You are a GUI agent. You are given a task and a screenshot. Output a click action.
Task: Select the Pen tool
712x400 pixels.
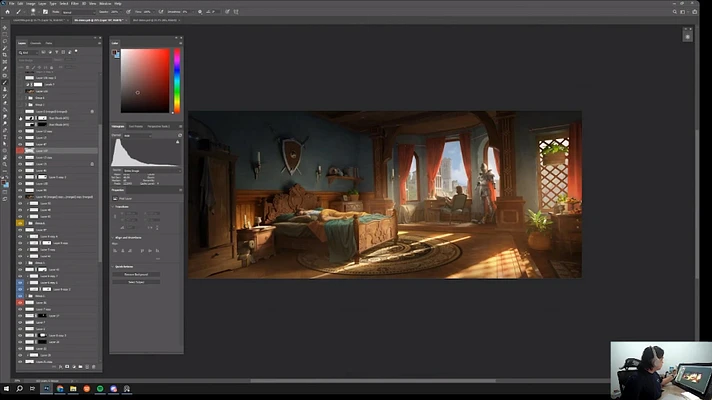click(x=5, y=130)
